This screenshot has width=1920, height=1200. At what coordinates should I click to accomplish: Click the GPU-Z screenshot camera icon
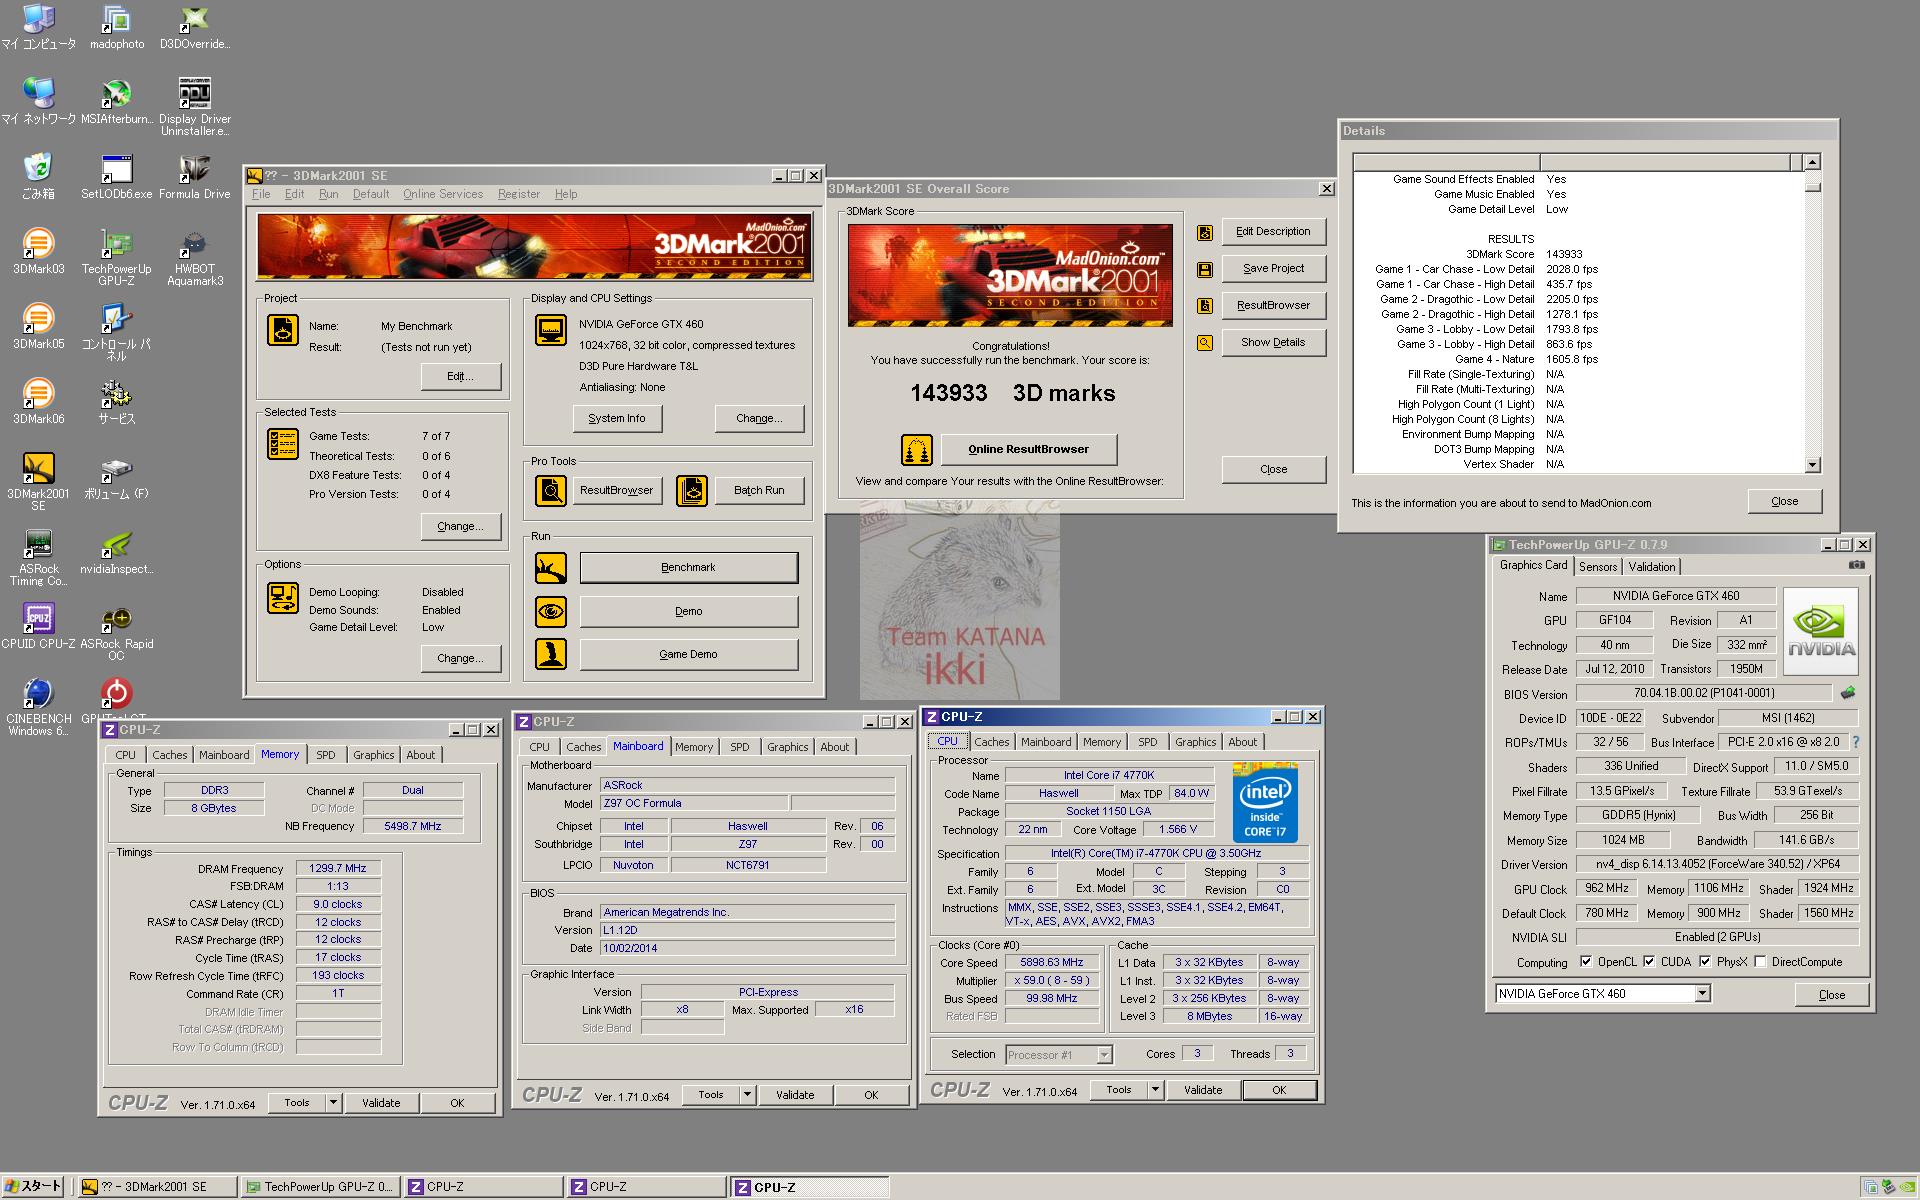point(1857,565)
